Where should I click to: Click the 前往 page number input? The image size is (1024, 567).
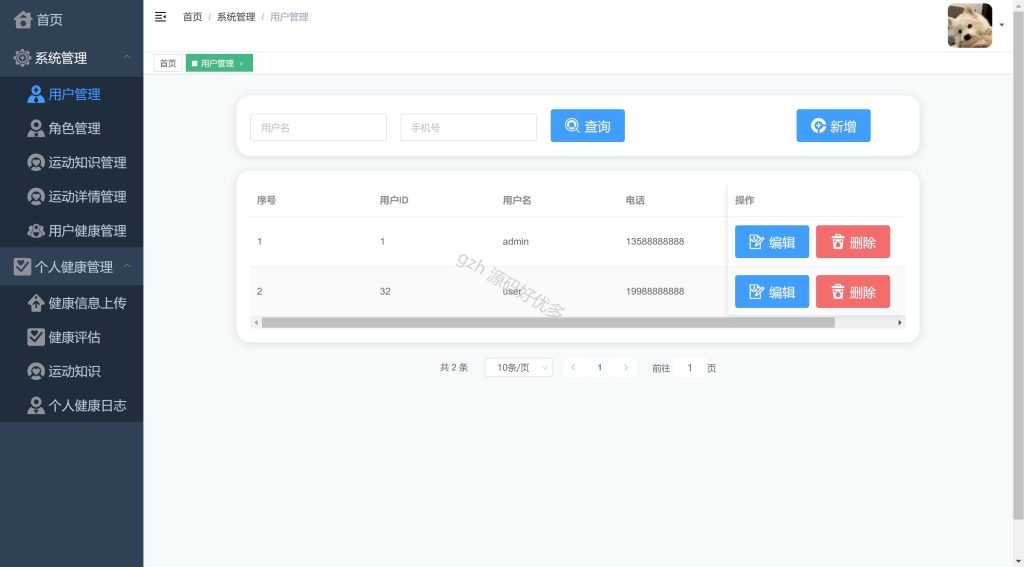click(689, 368)
